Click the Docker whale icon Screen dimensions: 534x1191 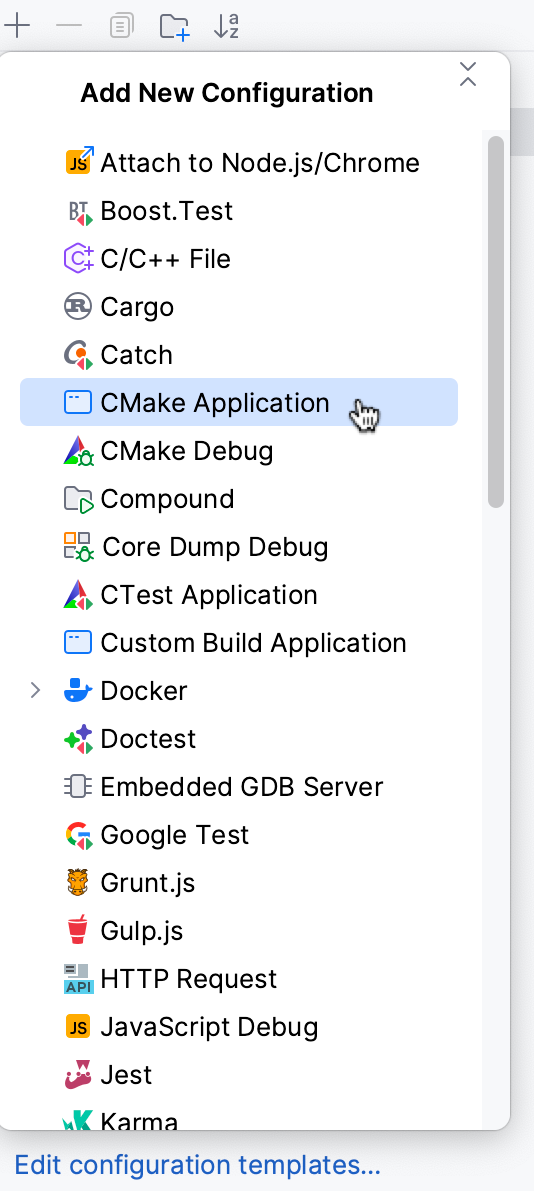(x=78, y=690)
